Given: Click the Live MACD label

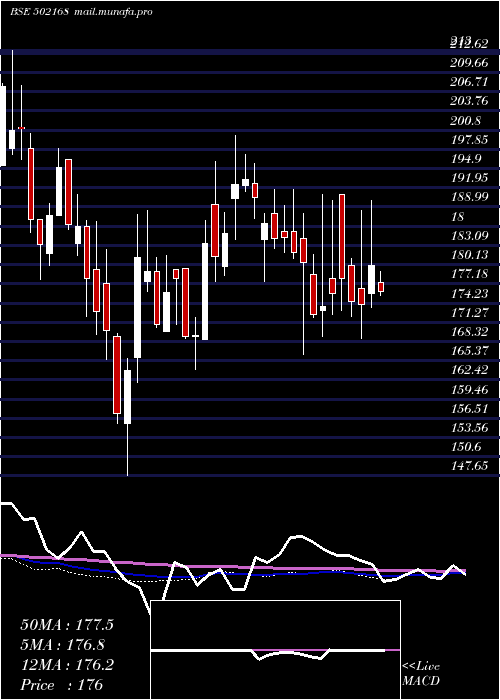Looking at the screenshot, I should [x=421, y=673].
